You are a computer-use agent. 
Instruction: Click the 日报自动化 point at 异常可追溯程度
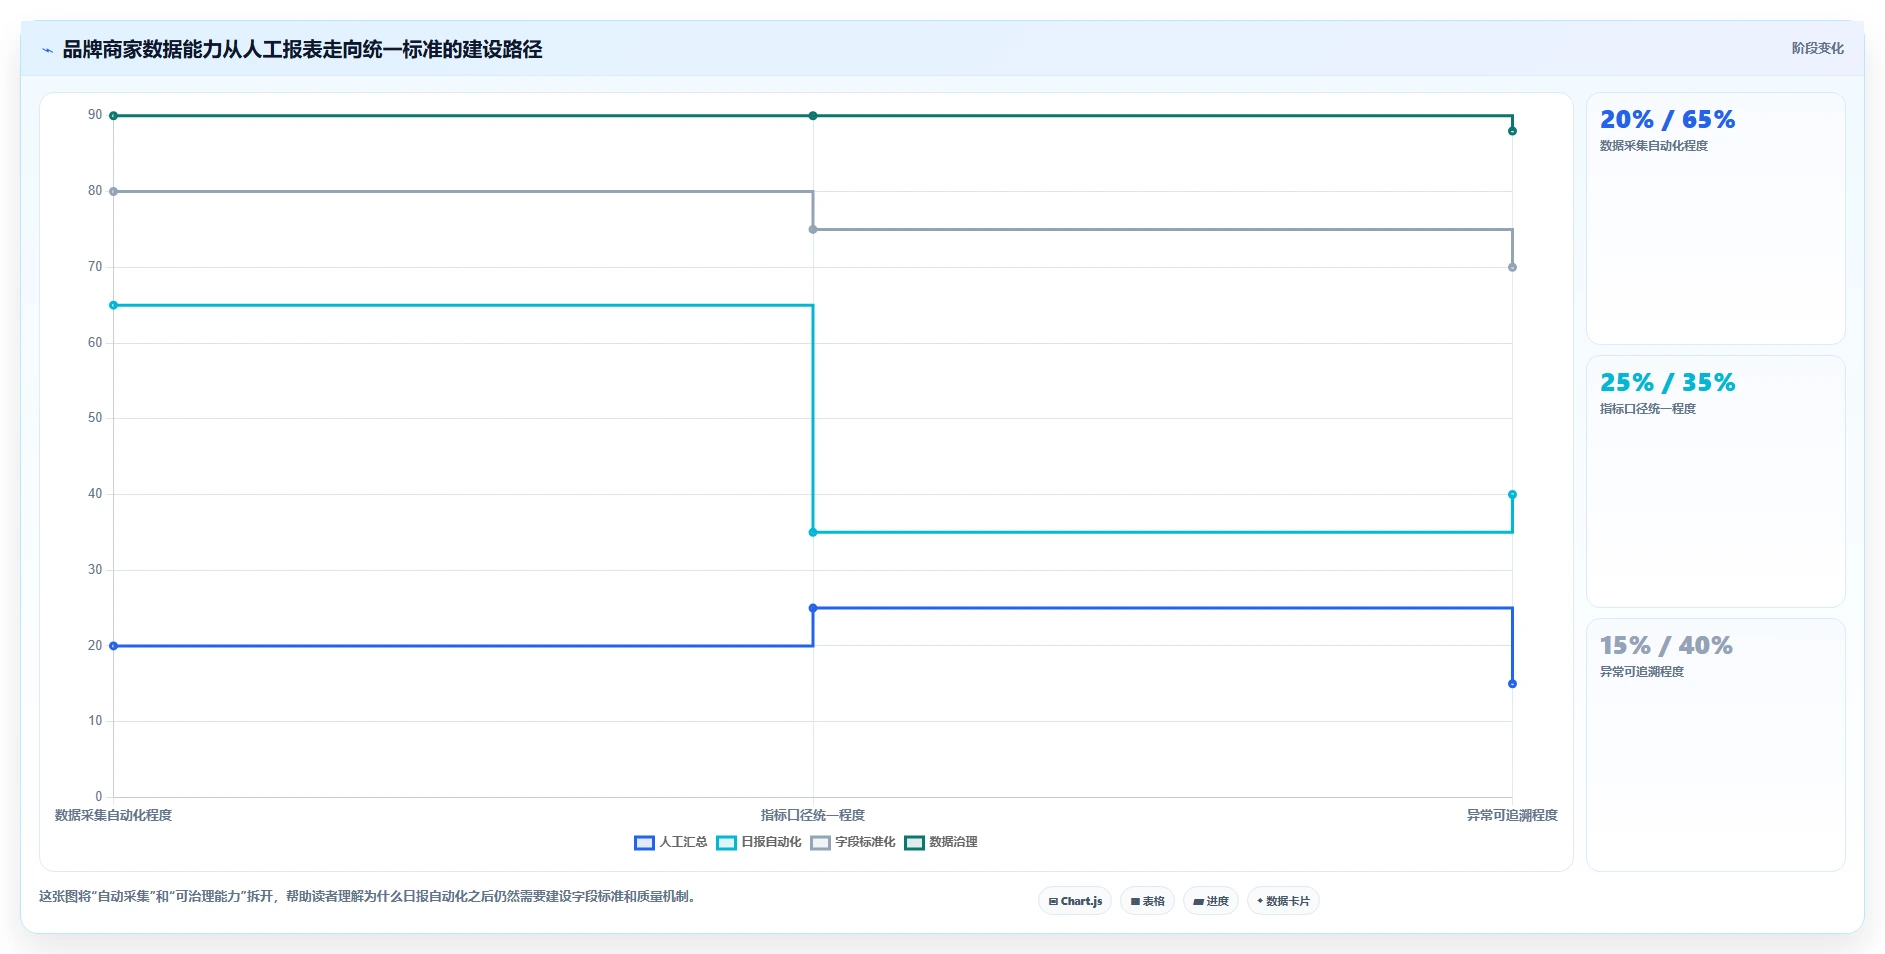[x=1512, y=494]
